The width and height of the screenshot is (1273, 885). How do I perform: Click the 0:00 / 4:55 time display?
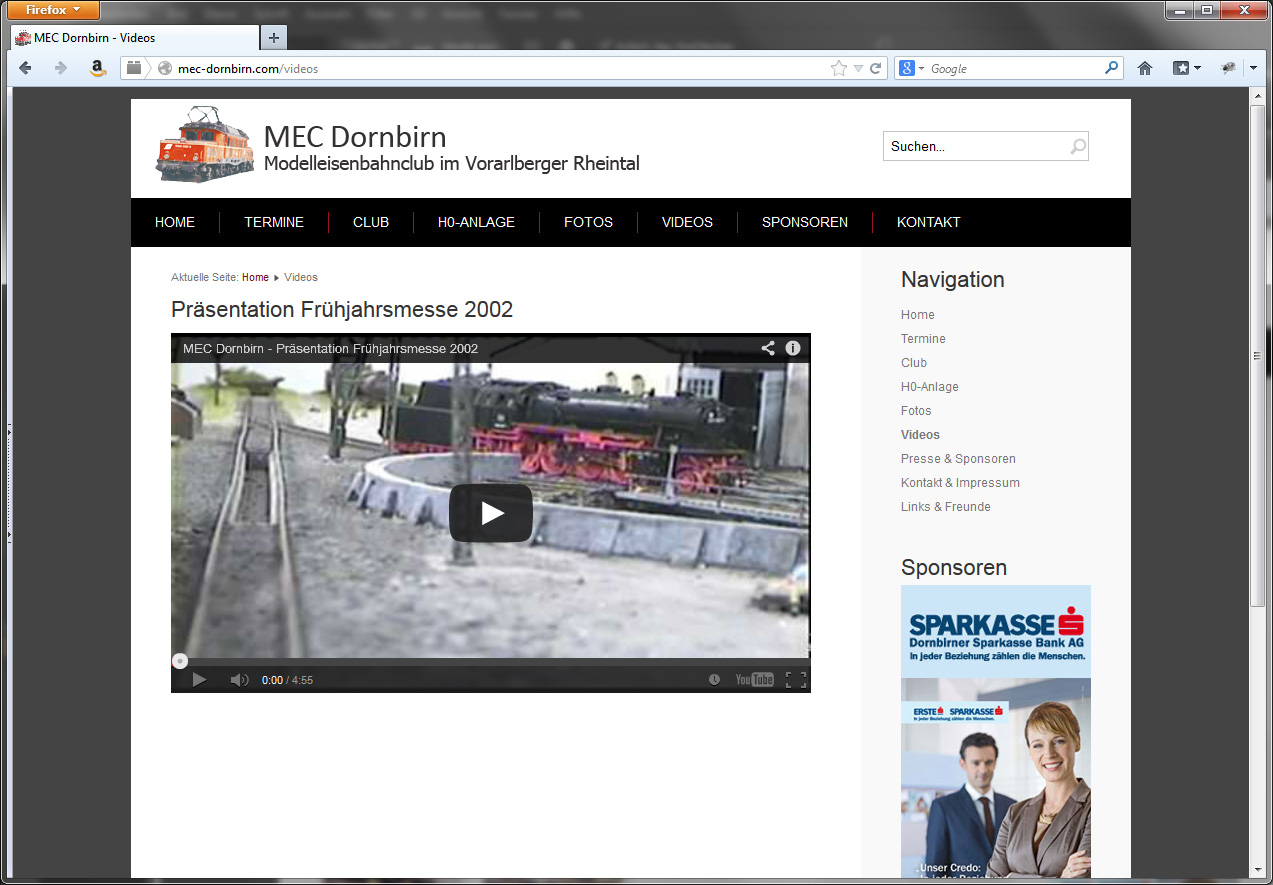pyautogui.click(x=287, y=680)
